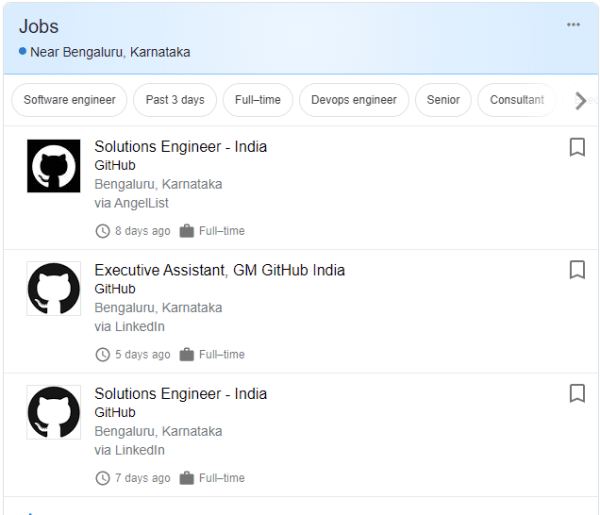
Task: Open the three-dot more options menu
Action: pyautogui.click(x=573, y=25)
